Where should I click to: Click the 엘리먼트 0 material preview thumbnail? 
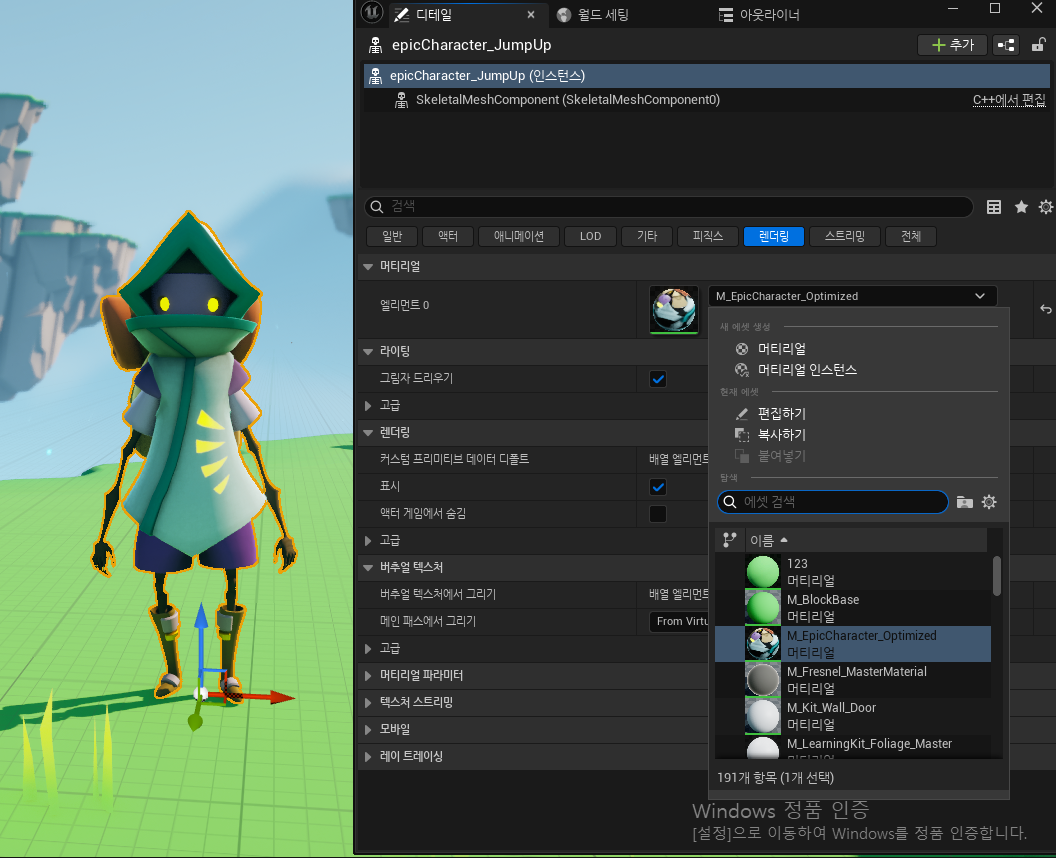point(673,309)
